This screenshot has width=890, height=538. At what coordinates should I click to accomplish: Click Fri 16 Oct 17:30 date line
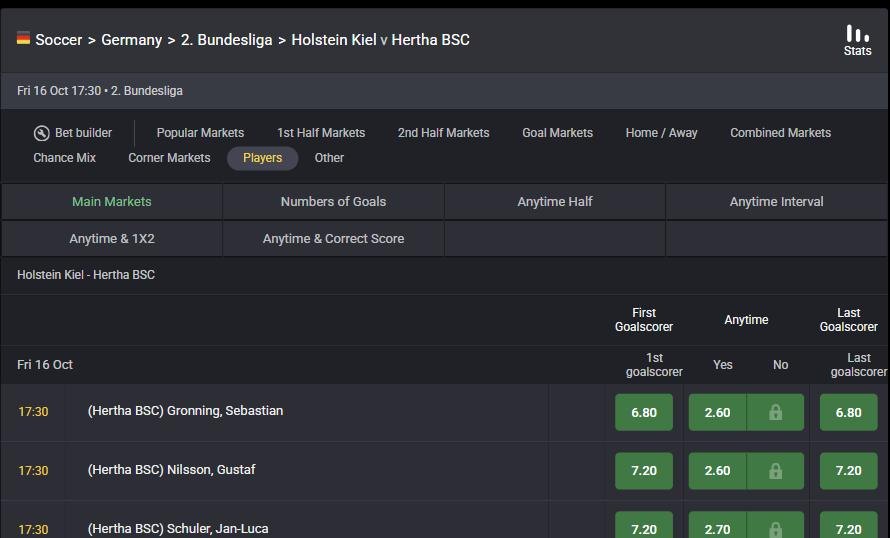[x=100, y=91]
